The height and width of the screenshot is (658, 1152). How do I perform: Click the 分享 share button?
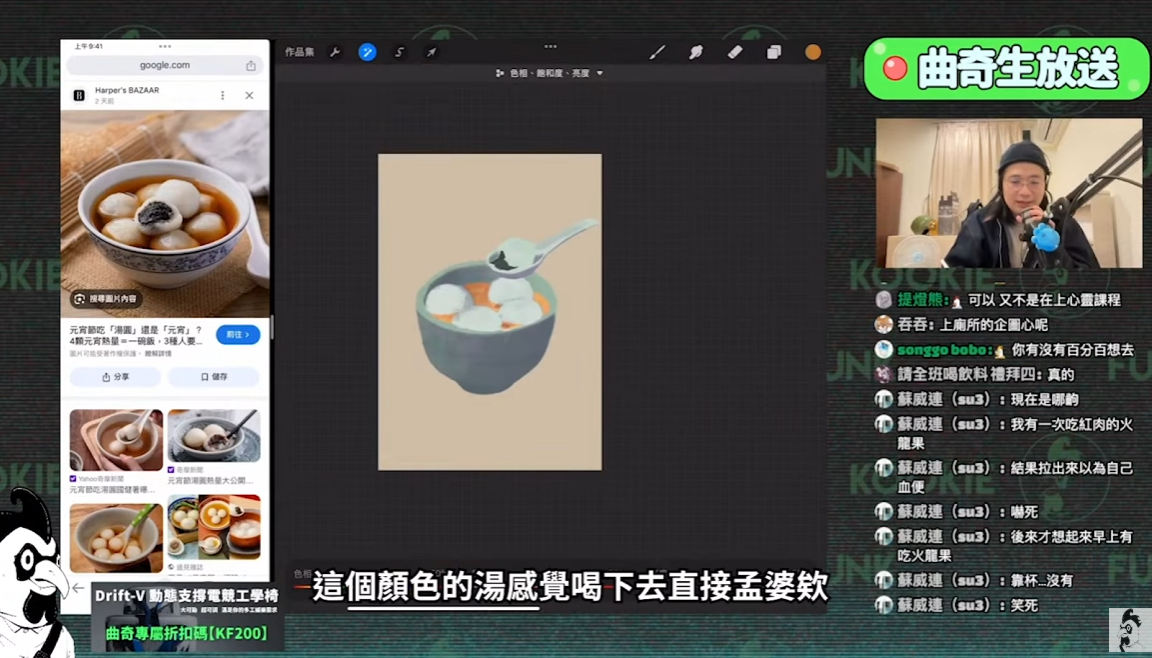tap(115, 377)
